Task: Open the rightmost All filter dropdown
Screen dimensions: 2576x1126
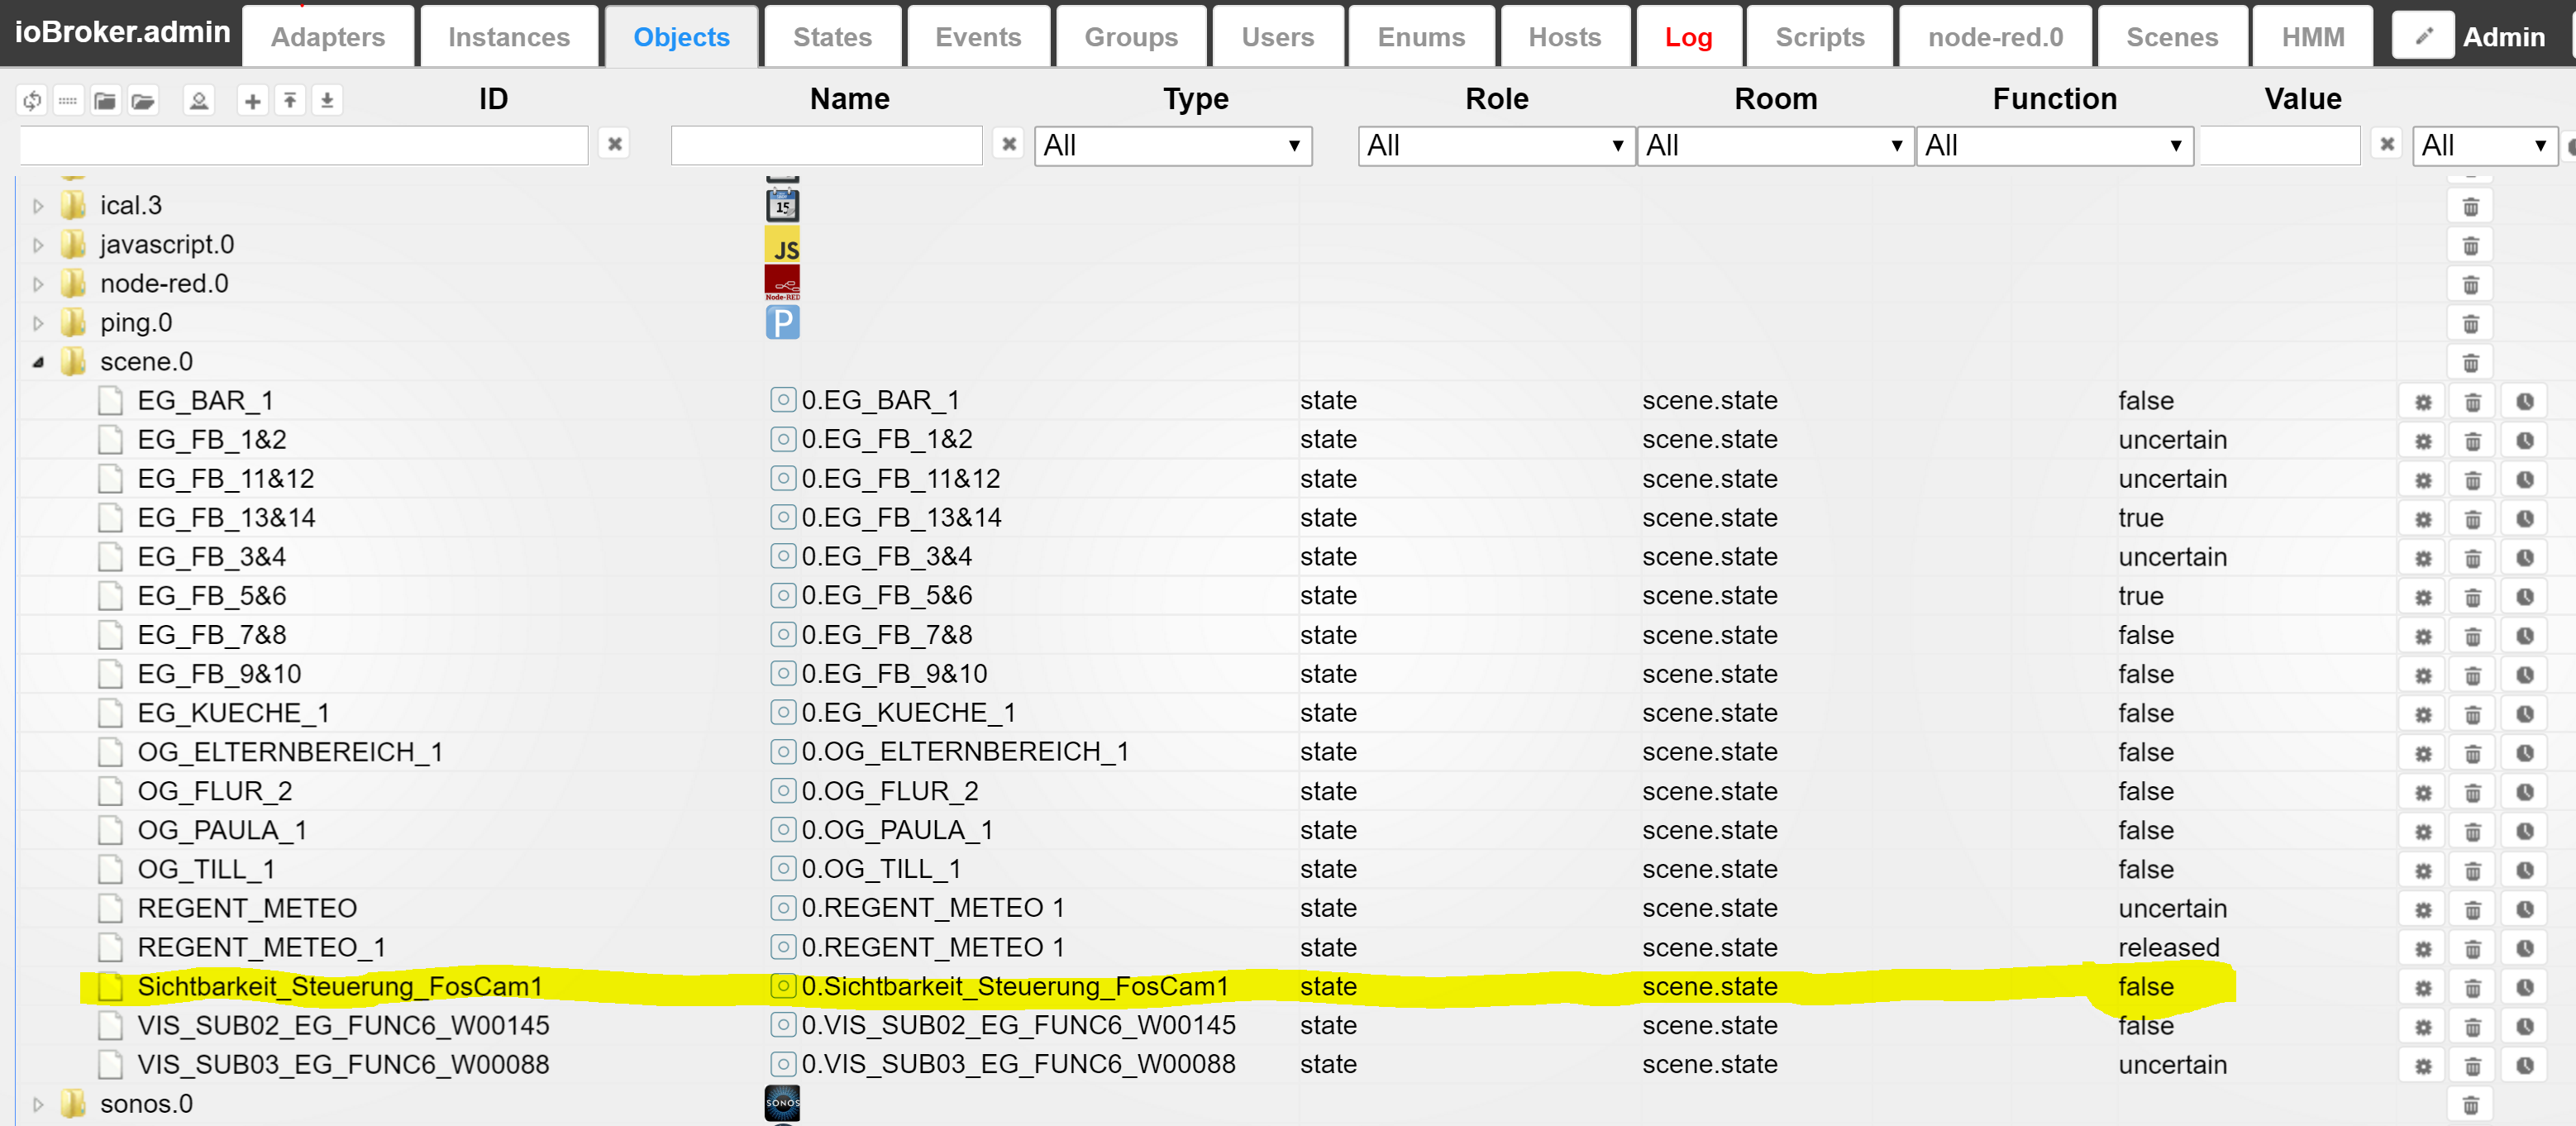Action: click(2485, 146)
